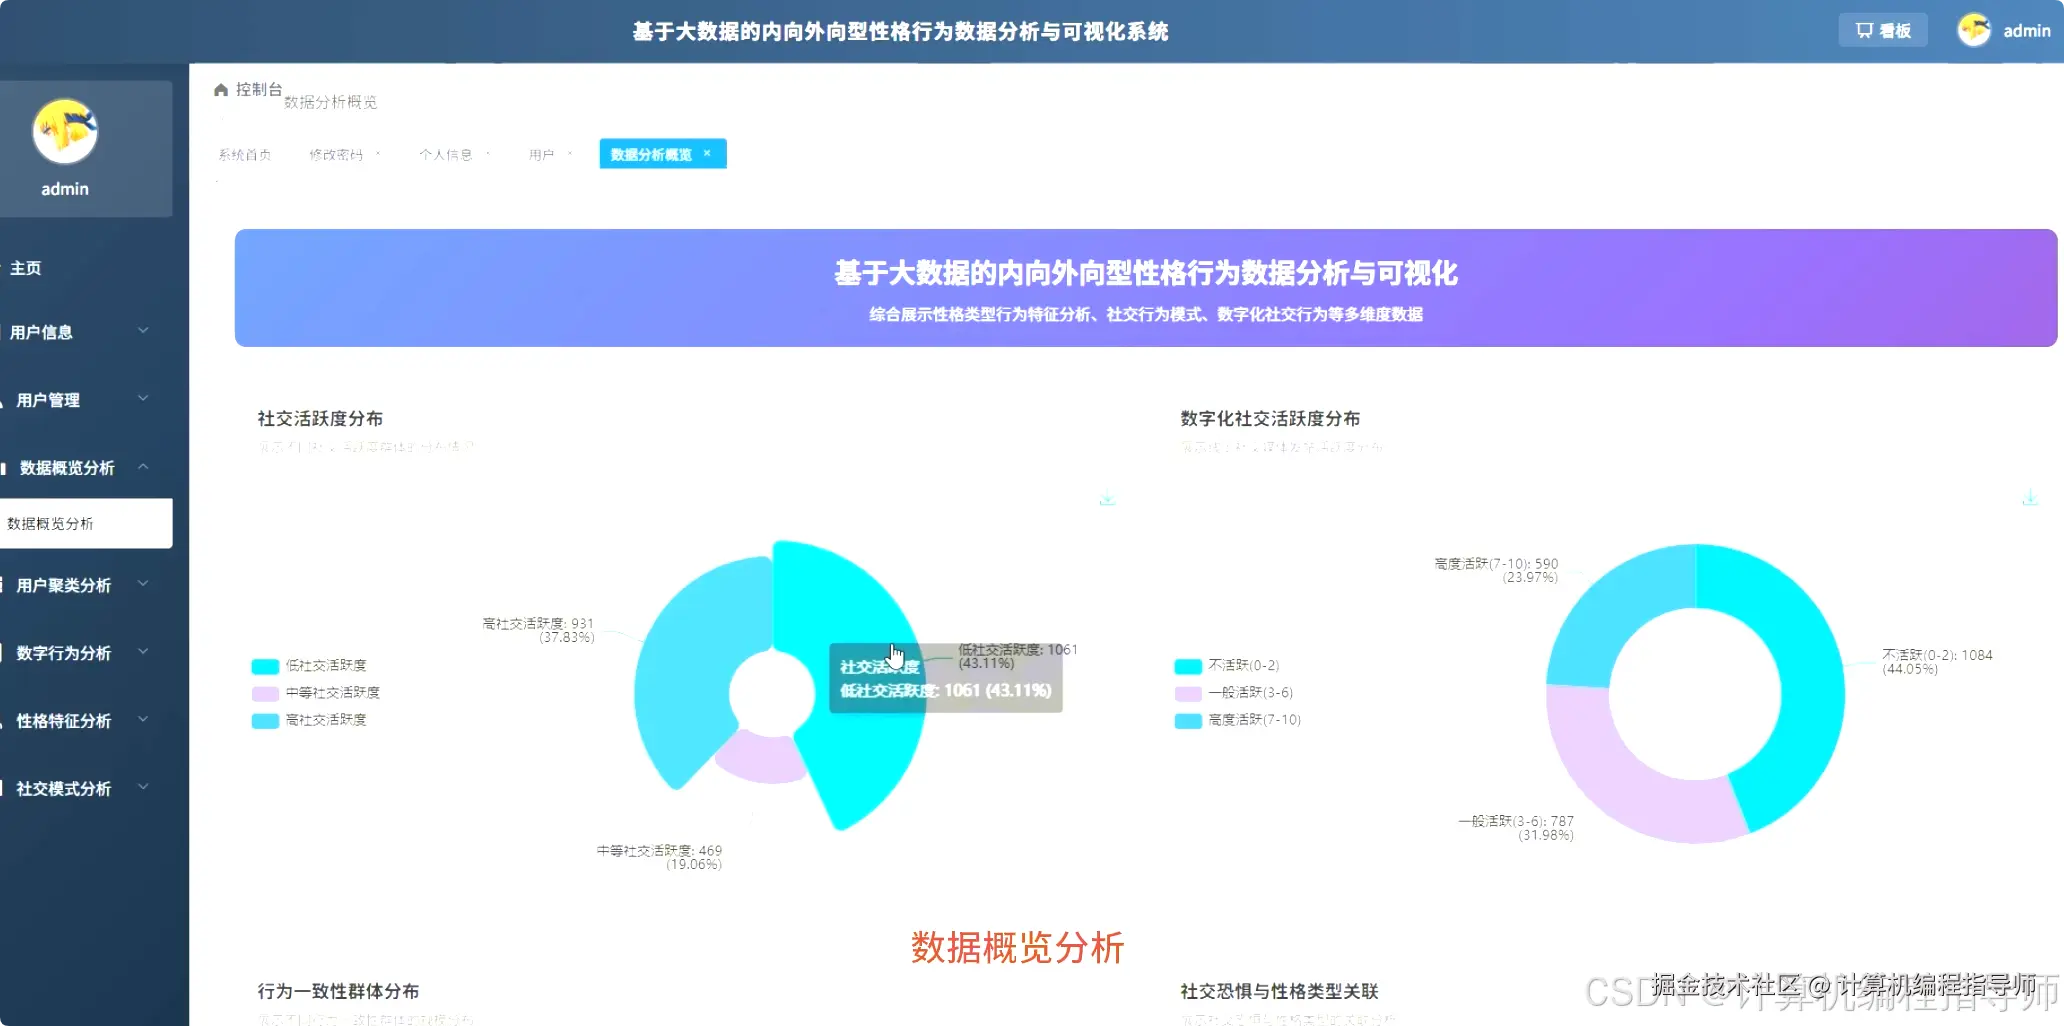
Task: Toggle the 一般活跃(3-6) legend item
Action: pyautogui.click(x=1234, y=693)
